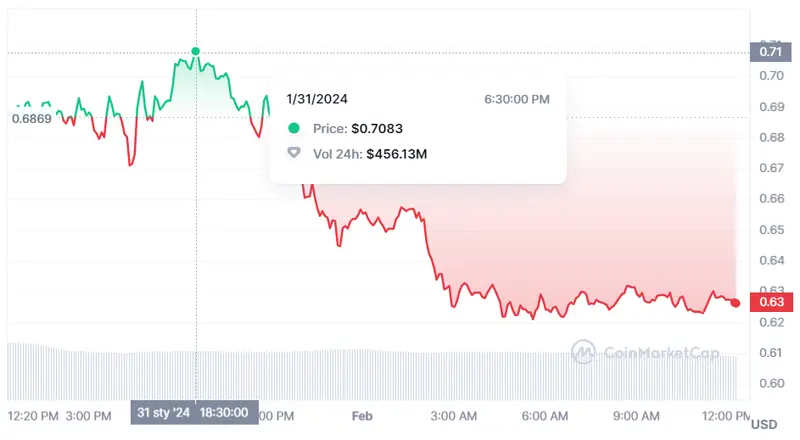Click the USD currency label
Viewport: 800px width, 440px height.
coord(764,424)
